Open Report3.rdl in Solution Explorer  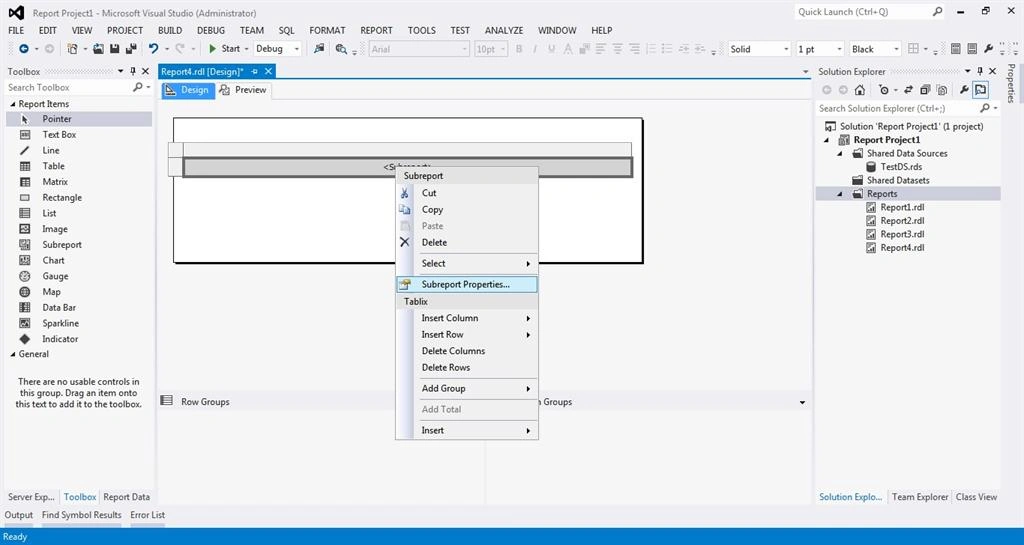pos(902,234)
